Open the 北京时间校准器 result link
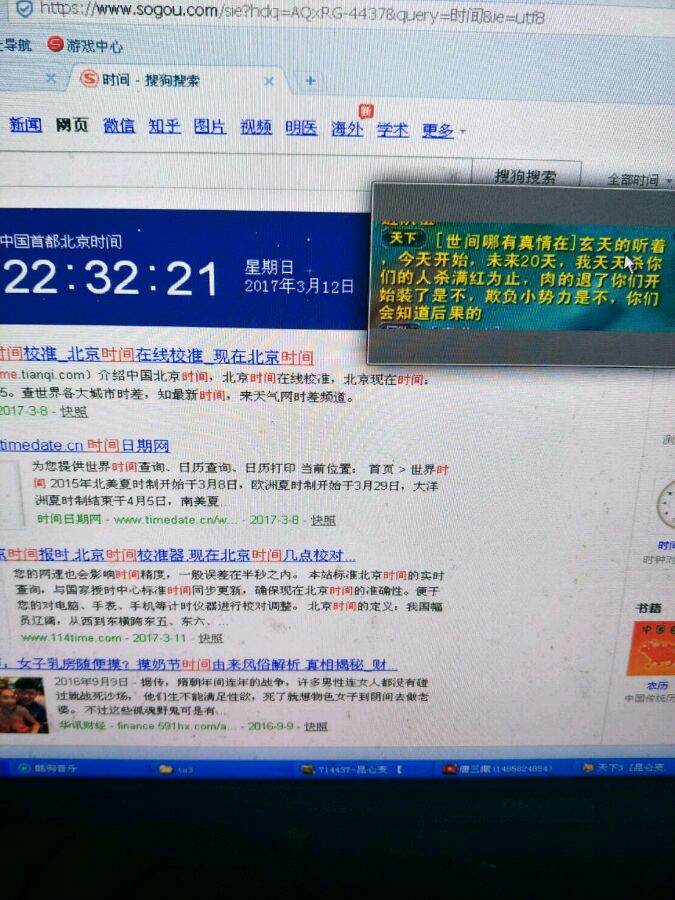The height and width of the screenshot is (900, 675). click(x=178, y=556)
